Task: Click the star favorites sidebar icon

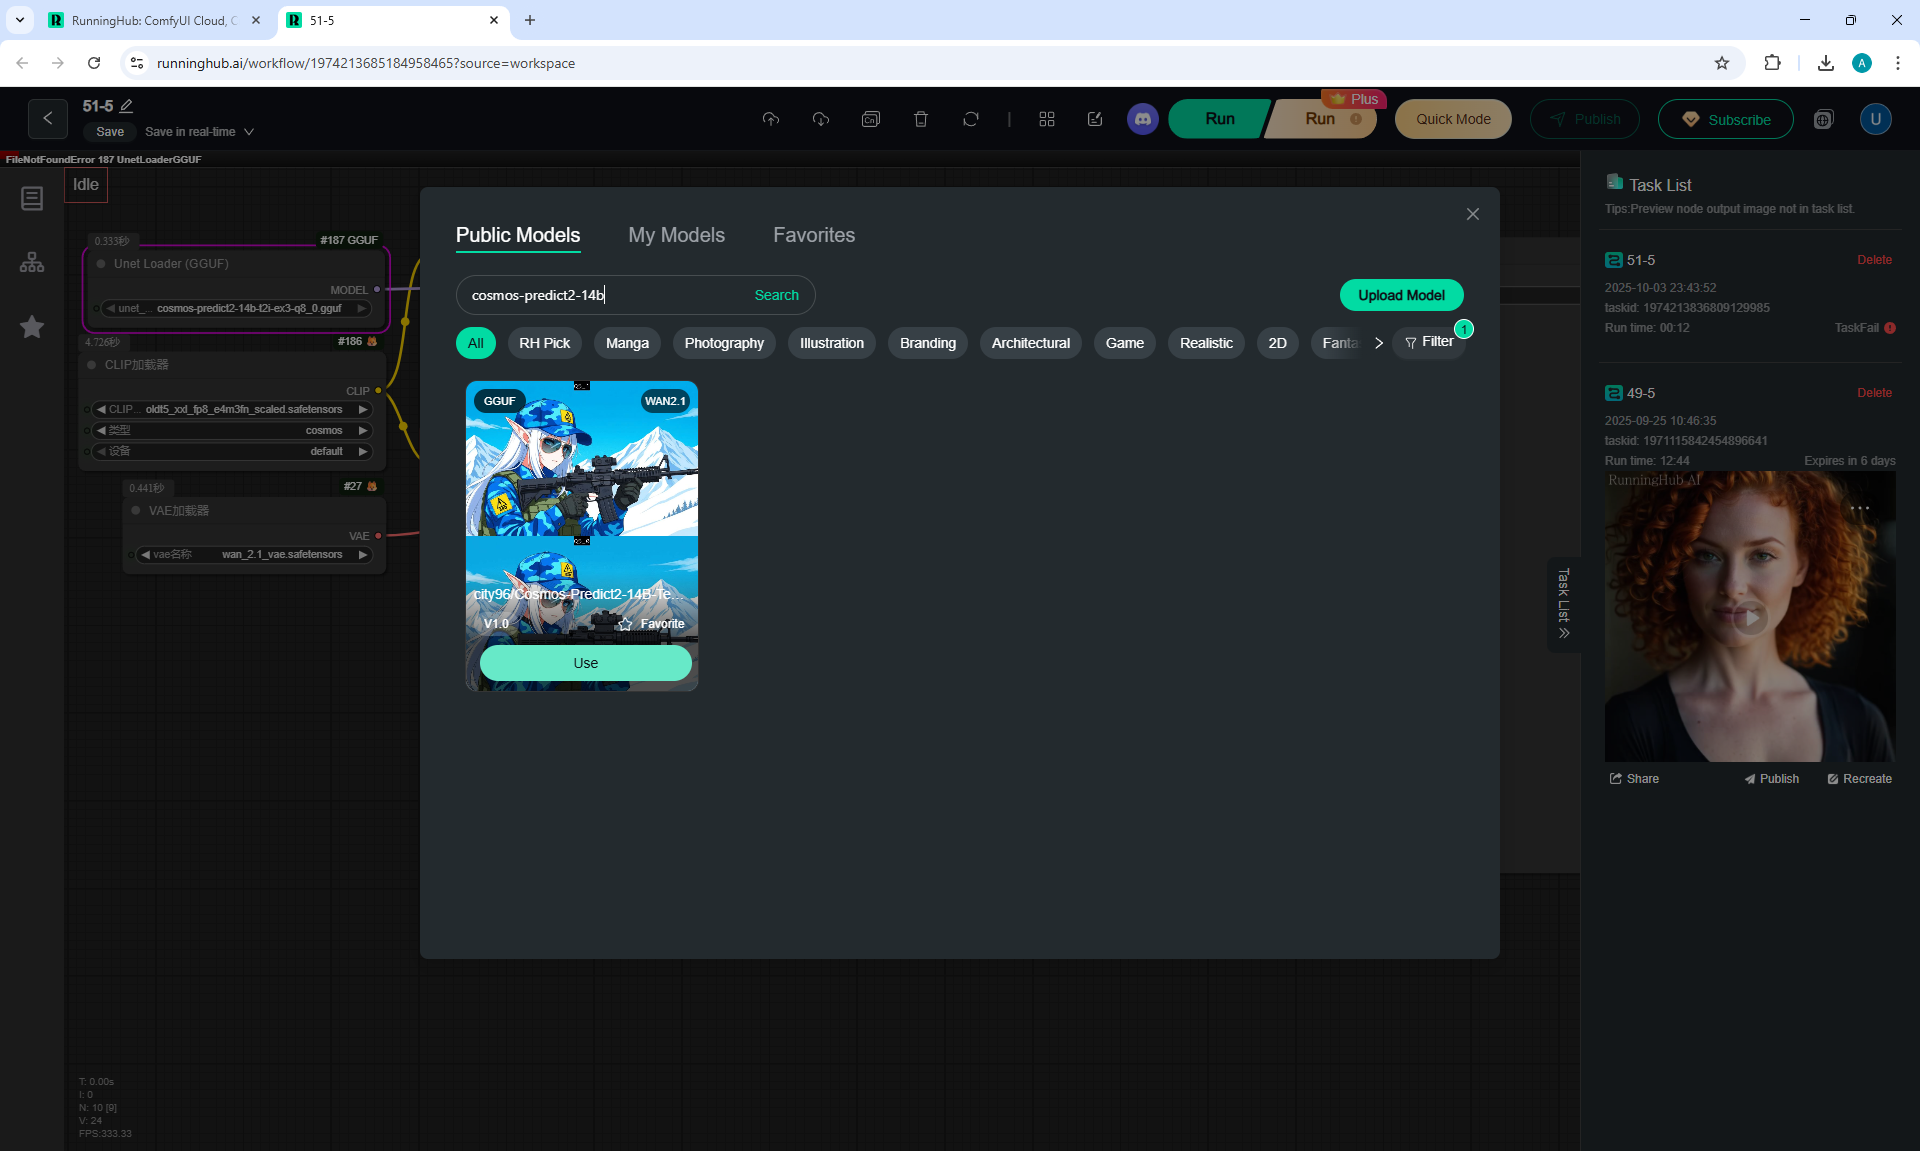Action: 32,327
